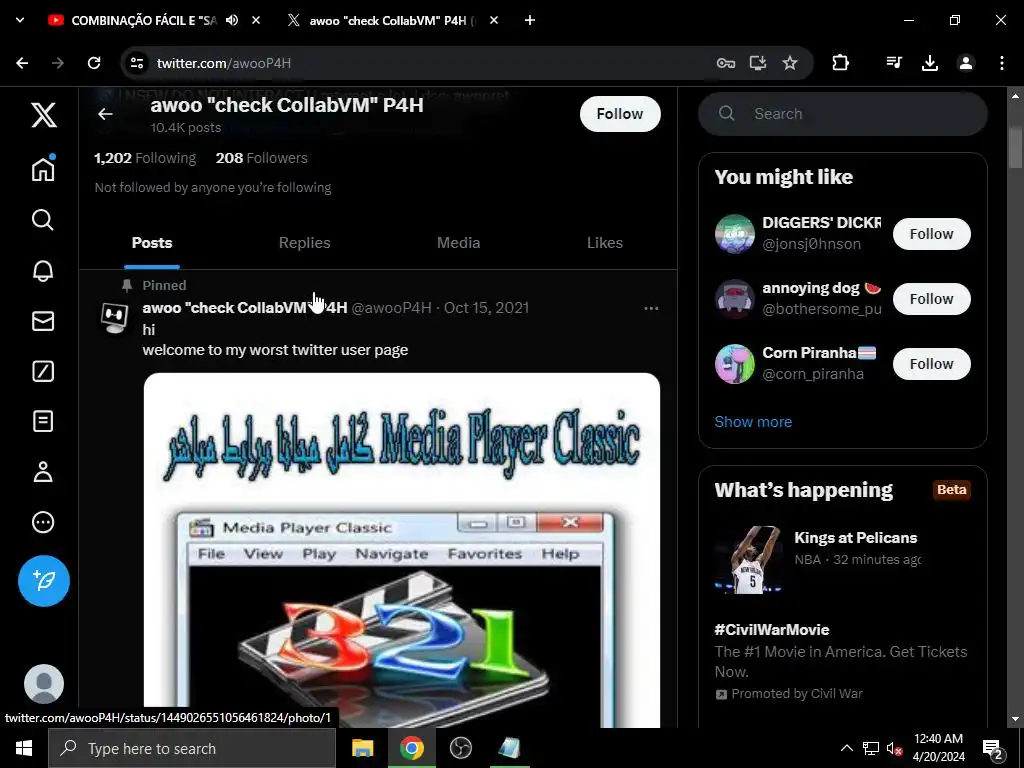
Task: Click the page vertical scrollbar thumb
Action: click(x=1015, y=148)
